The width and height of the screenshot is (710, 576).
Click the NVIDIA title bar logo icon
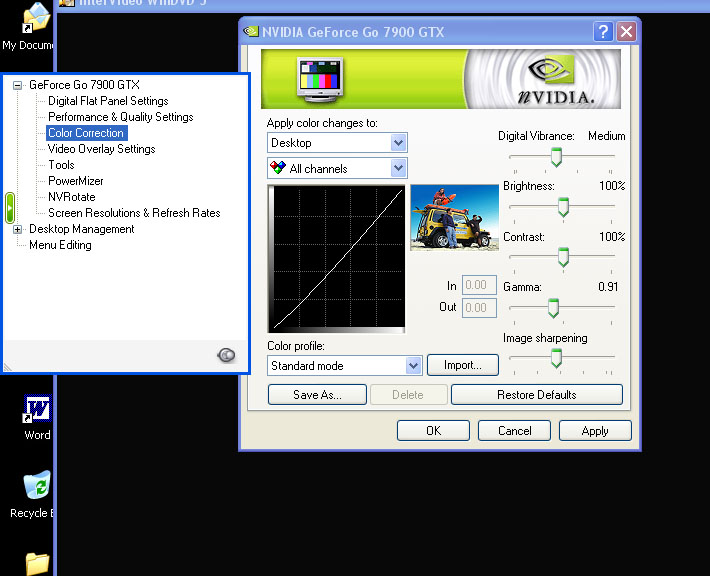click(x=250, y=31)
